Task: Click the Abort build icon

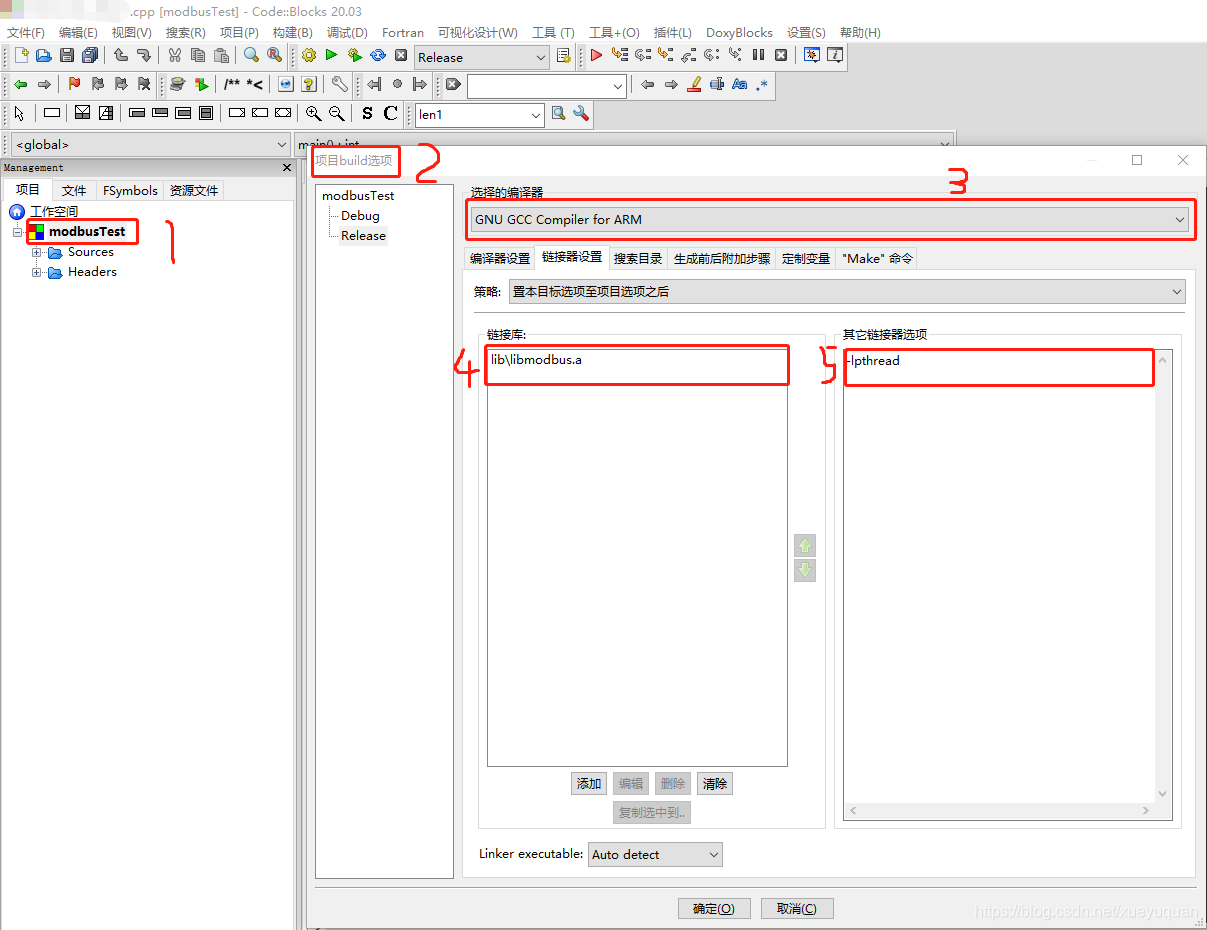Action: [401, 56]
